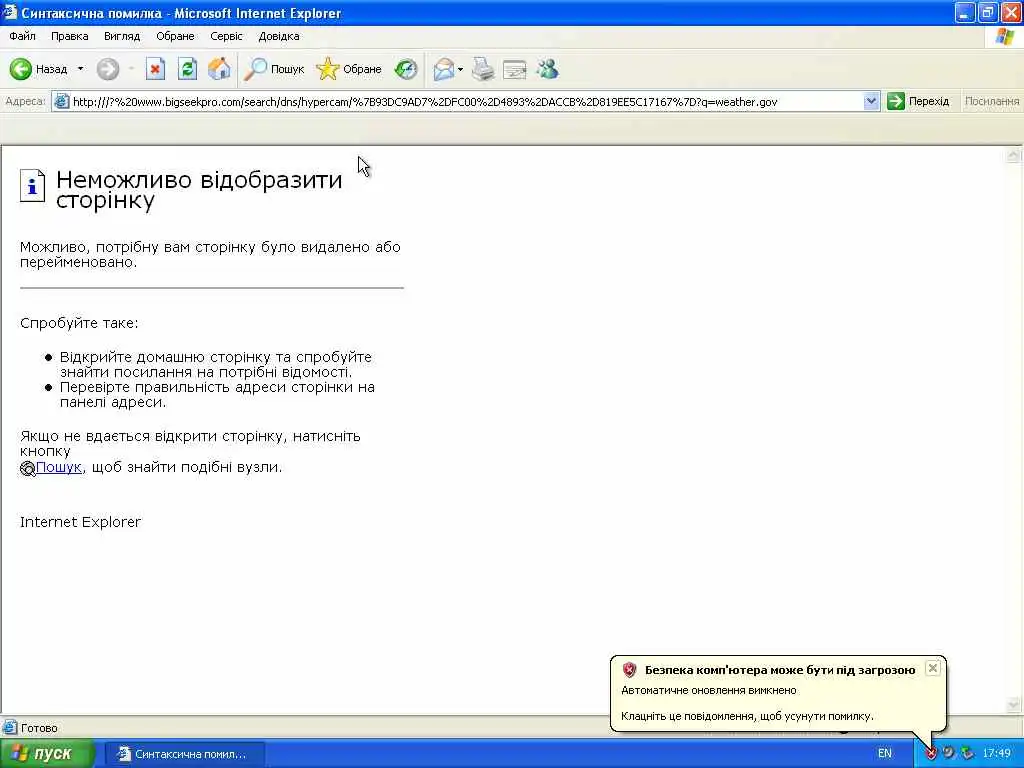The image size is (1024, 768).
Task: Click the network connection tray icon
Action: pos(967,754)
